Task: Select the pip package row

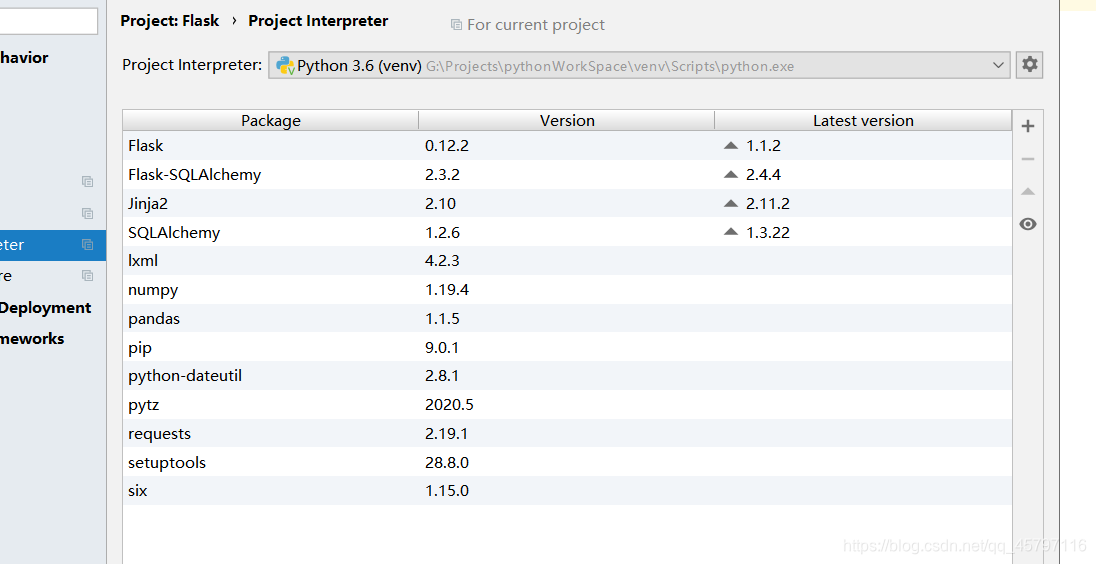Action: [x=567, y=347]
